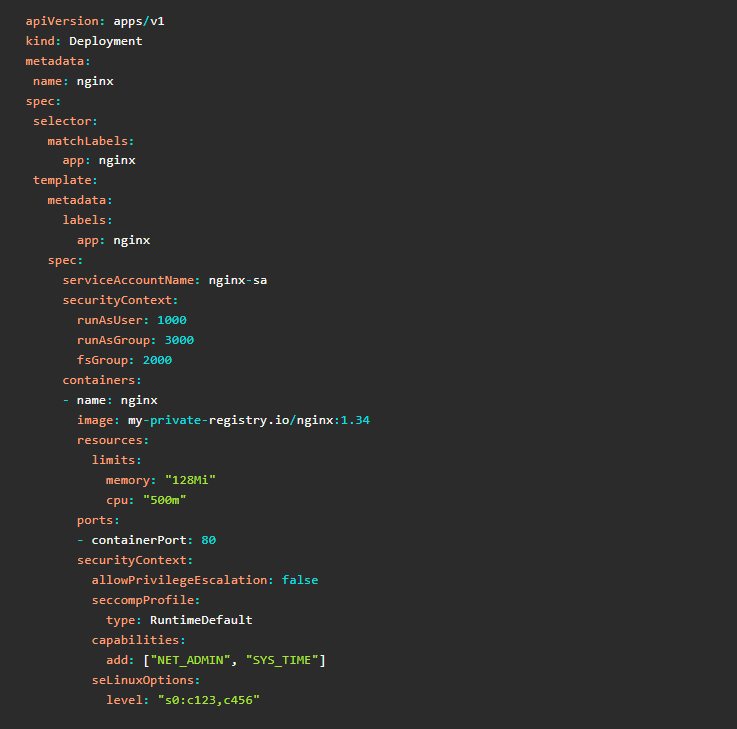The image size is (737, 729).
Task: Click the 'selector:' key
Action: coord(65,121)
